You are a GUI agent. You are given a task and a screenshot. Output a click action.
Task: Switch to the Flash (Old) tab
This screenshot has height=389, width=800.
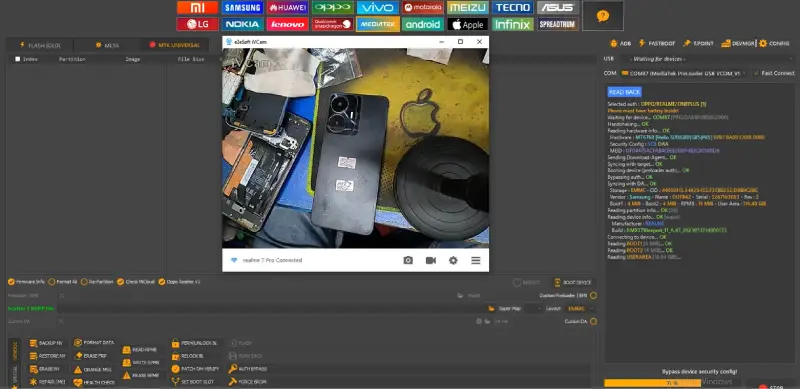[40, 45]
